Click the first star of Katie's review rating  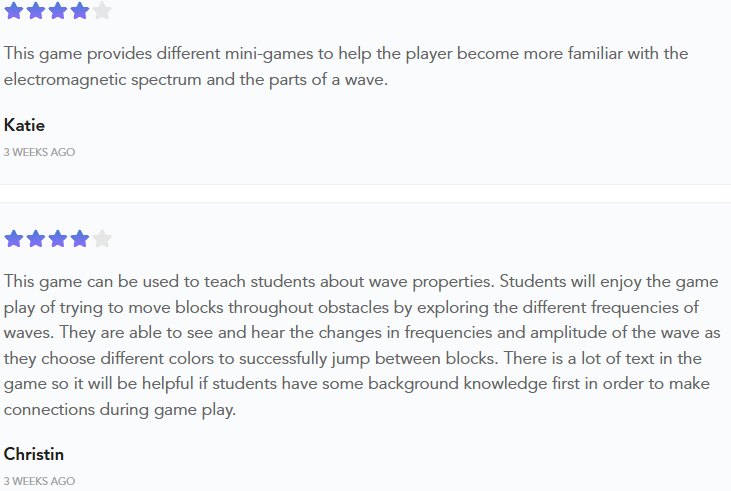pyautogui.click(x=14, y=10)
